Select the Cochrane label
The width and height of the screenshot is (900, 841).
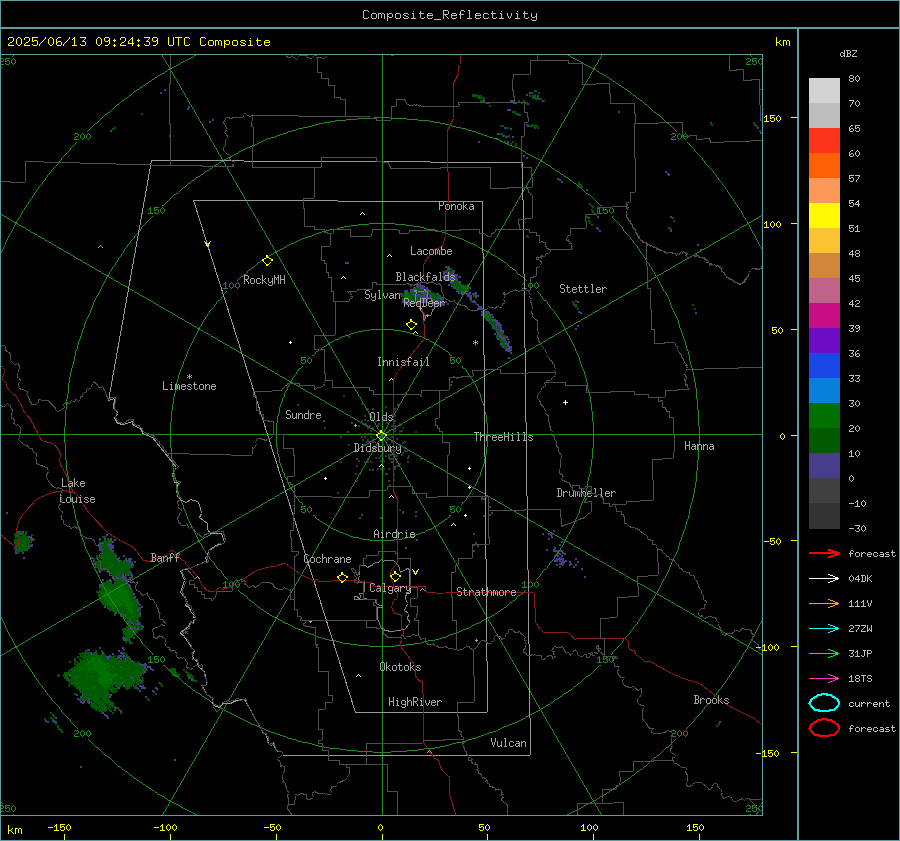[x=327, y=559]
